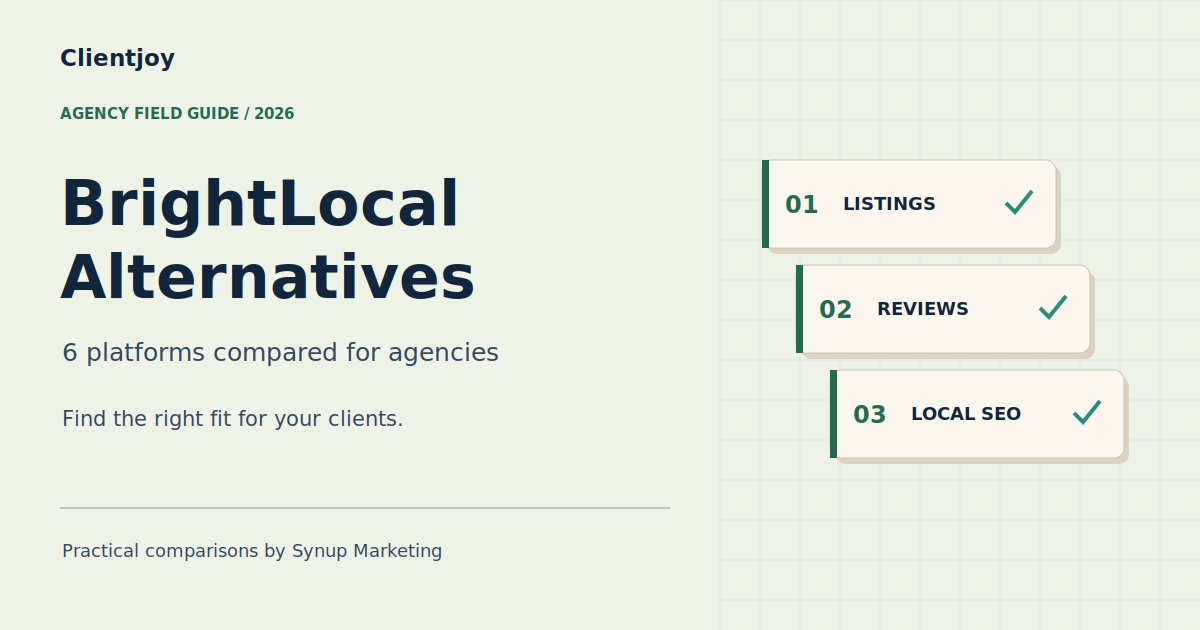Click the REVIEWS label

pos(923,309)
